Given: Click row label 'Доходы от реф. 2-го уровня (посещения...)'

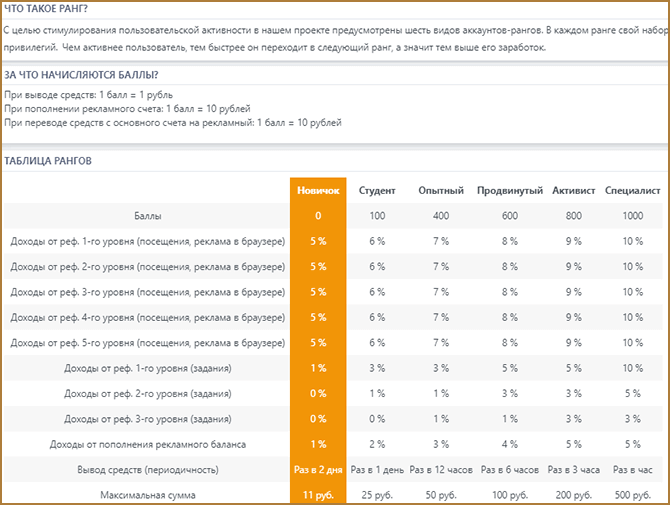Looking at the screenshot, I should click(x=147, y=267).
